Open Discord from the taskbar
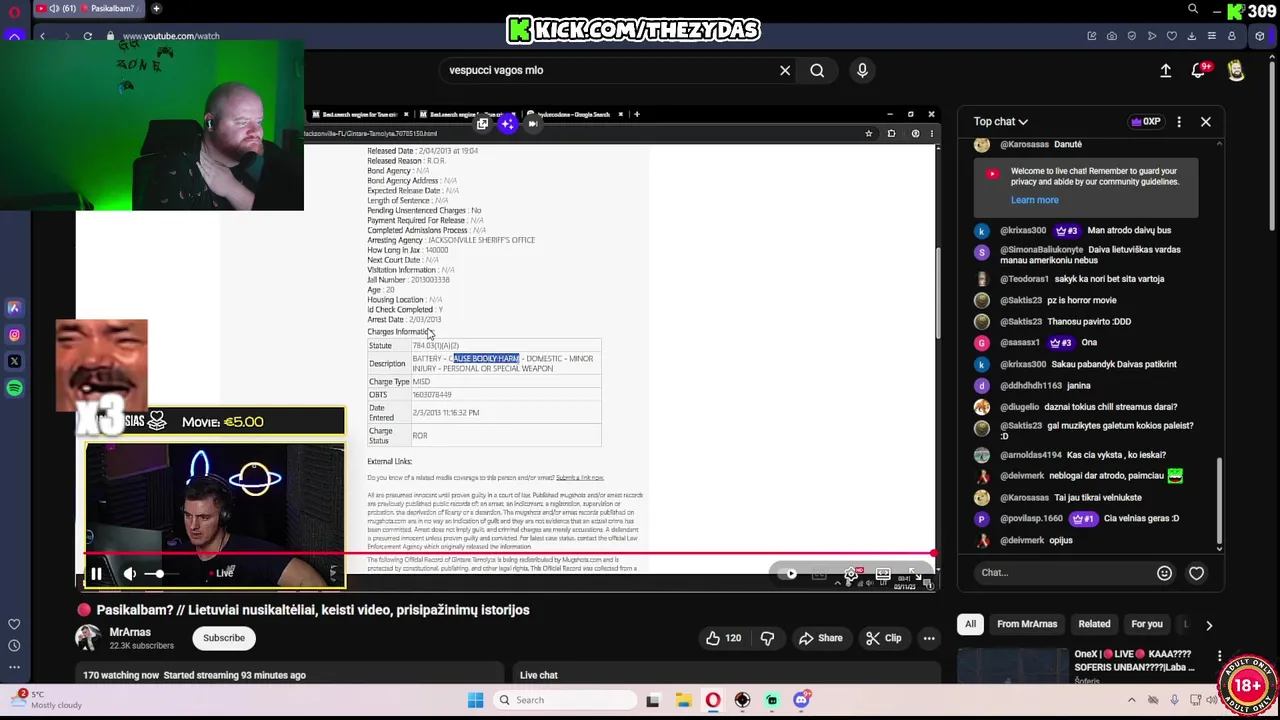1280x720 pixels. (x=801, y=700)
